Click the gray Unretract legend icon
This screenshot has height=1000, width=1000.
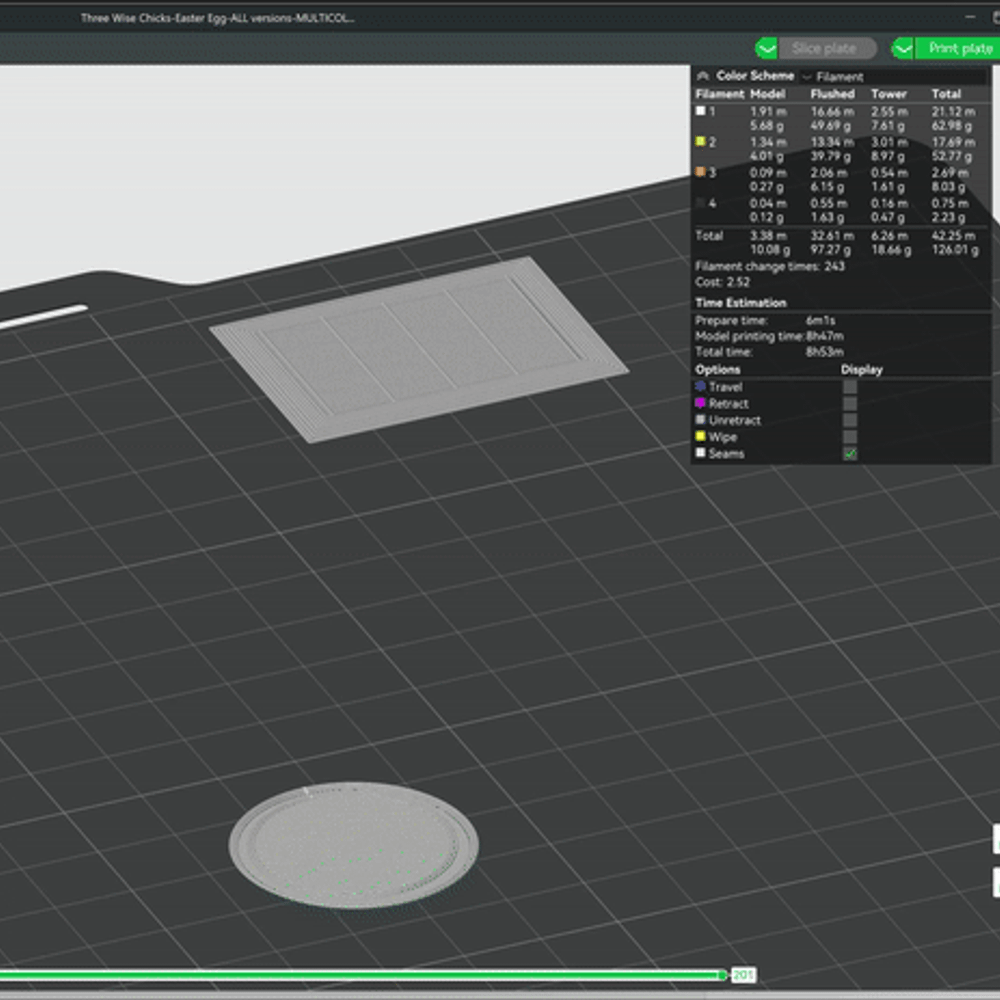(700, 420)
